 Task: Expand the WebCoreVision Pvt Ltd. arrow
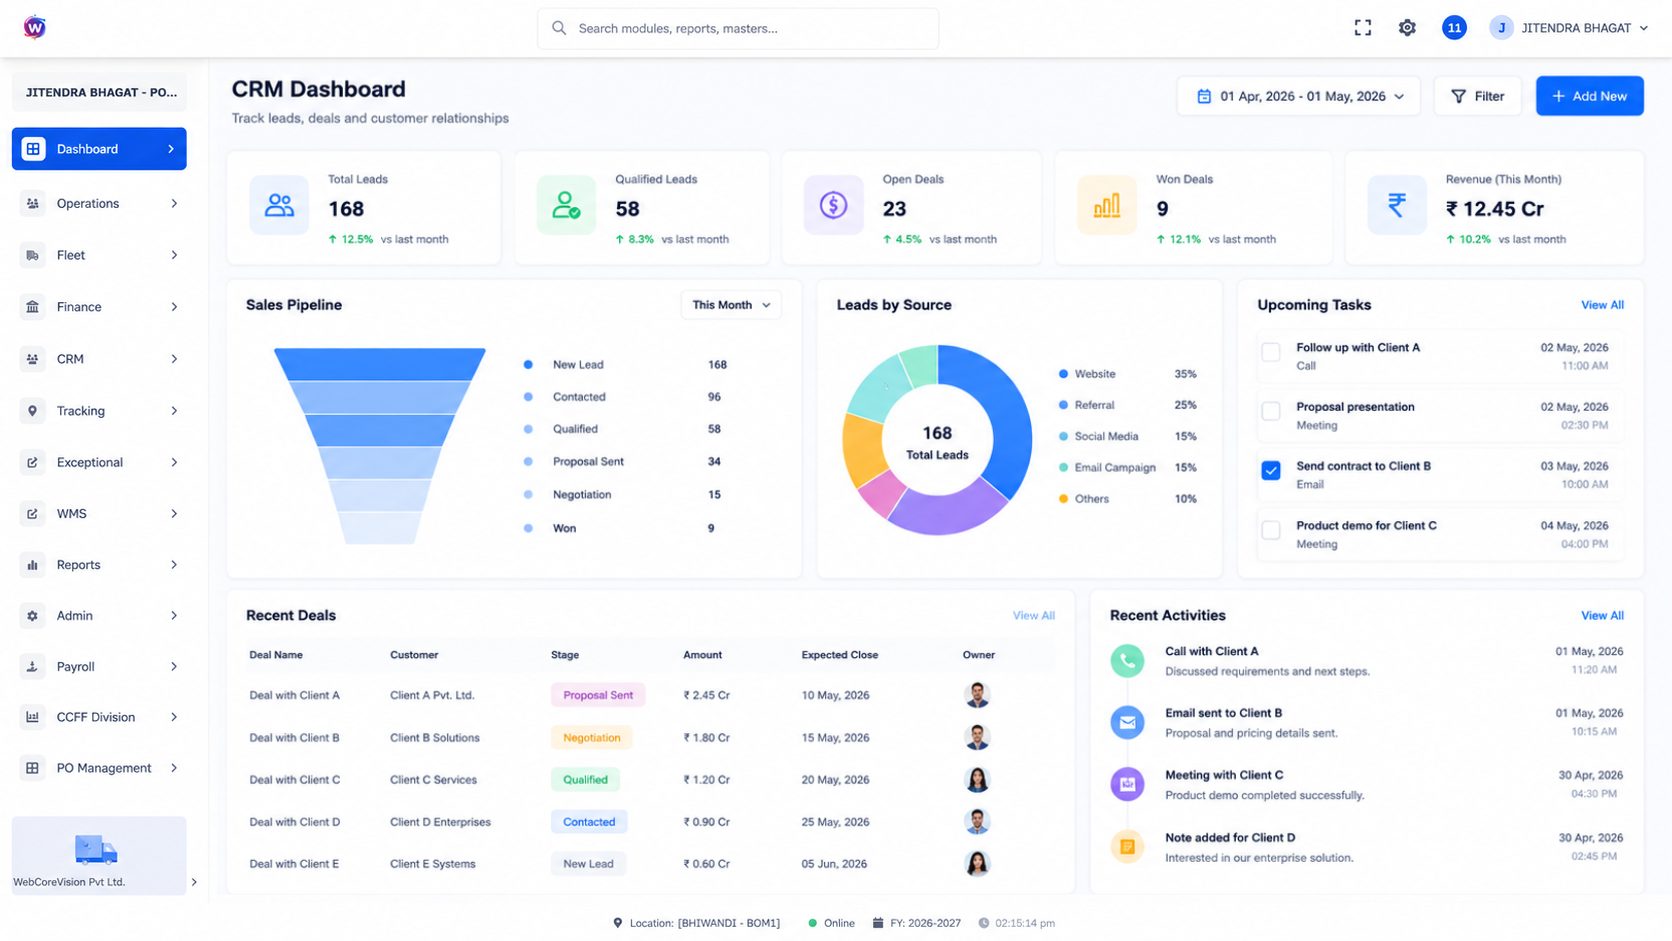(194, 882)
